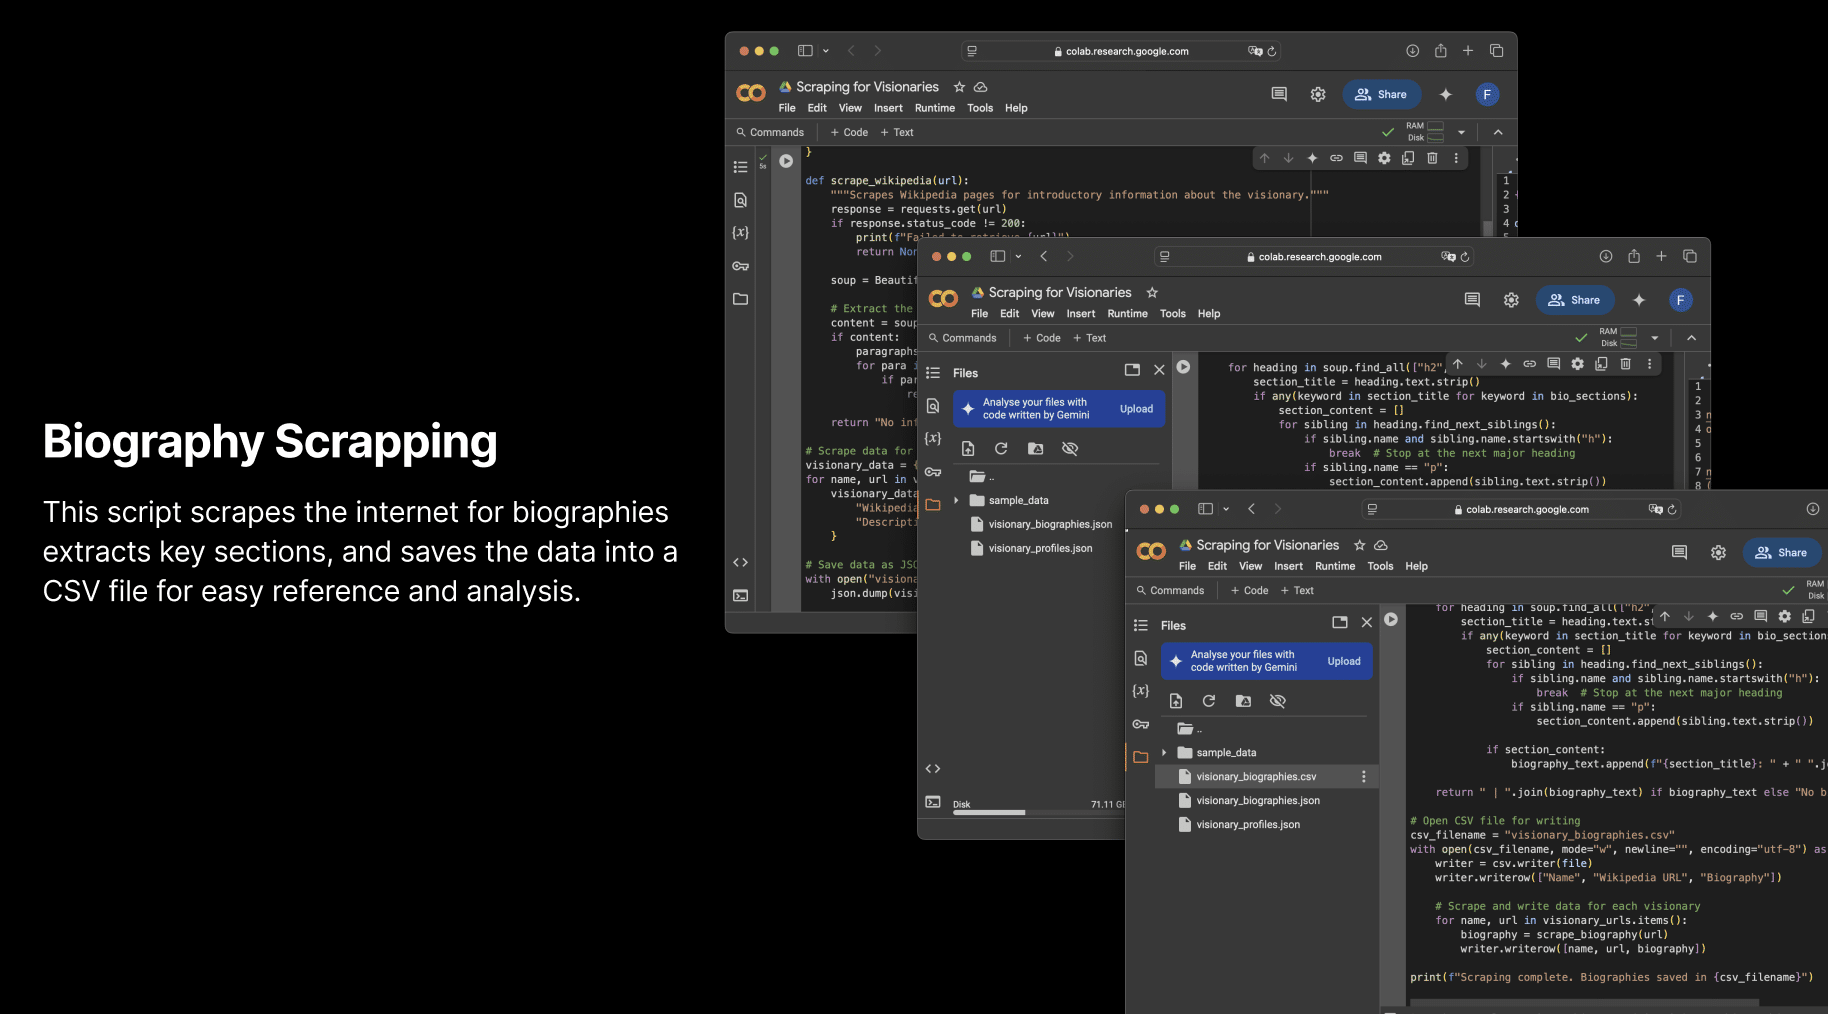Open comments in back window header
Viewport: 1828px width, 1014px height.
(1279, 94)
